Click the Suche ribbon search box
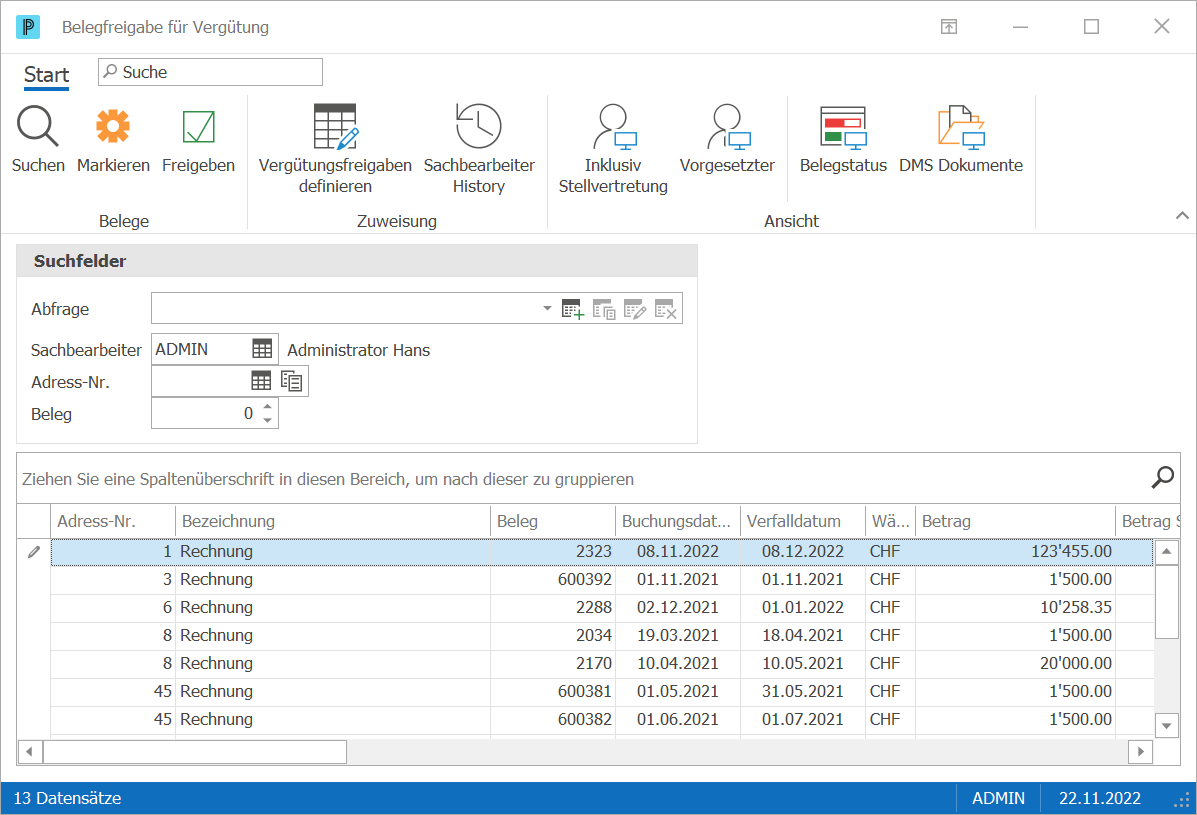 coord(211,72)
